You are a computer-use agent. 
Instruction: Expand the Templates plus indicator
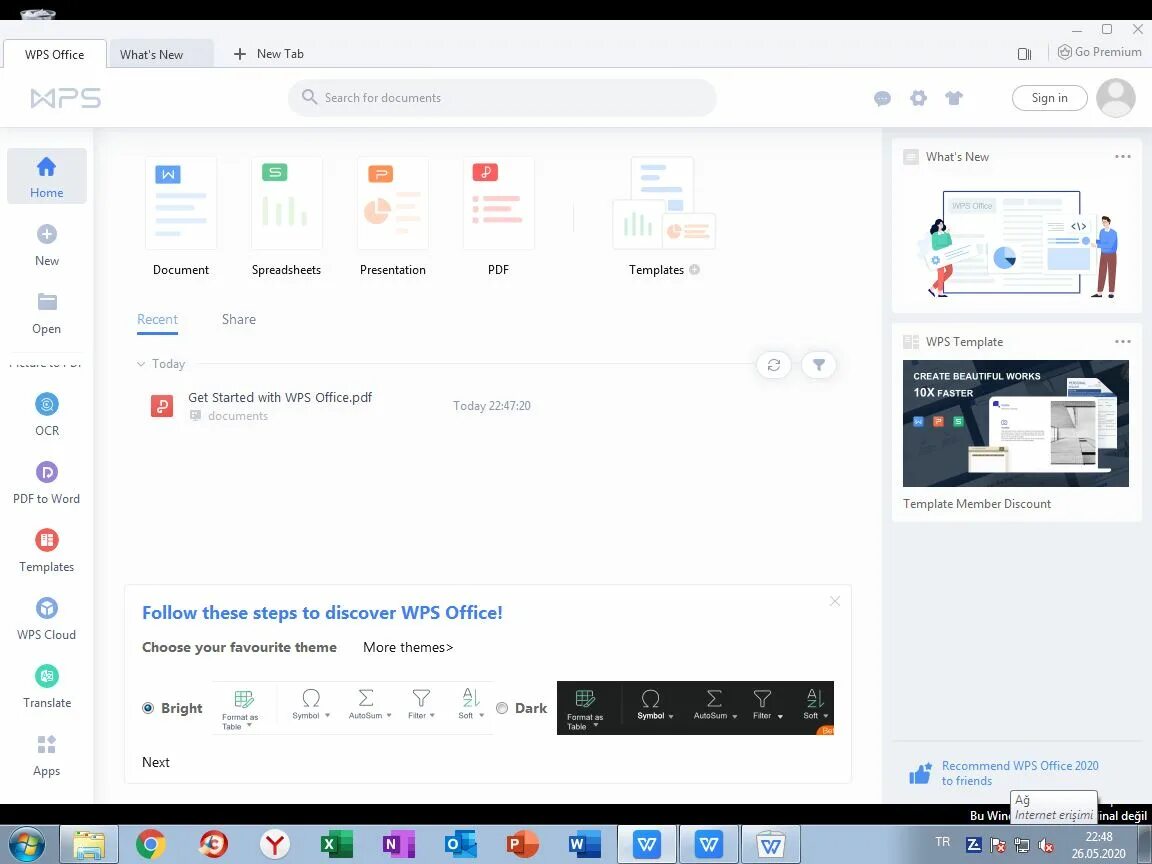coord(694,270)
